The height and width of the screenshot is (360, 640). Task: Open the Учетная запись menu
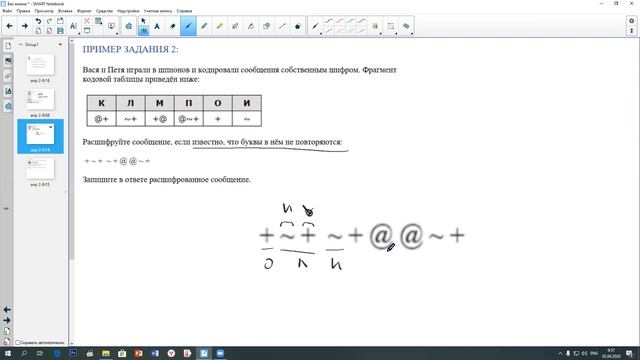[158, 11]
